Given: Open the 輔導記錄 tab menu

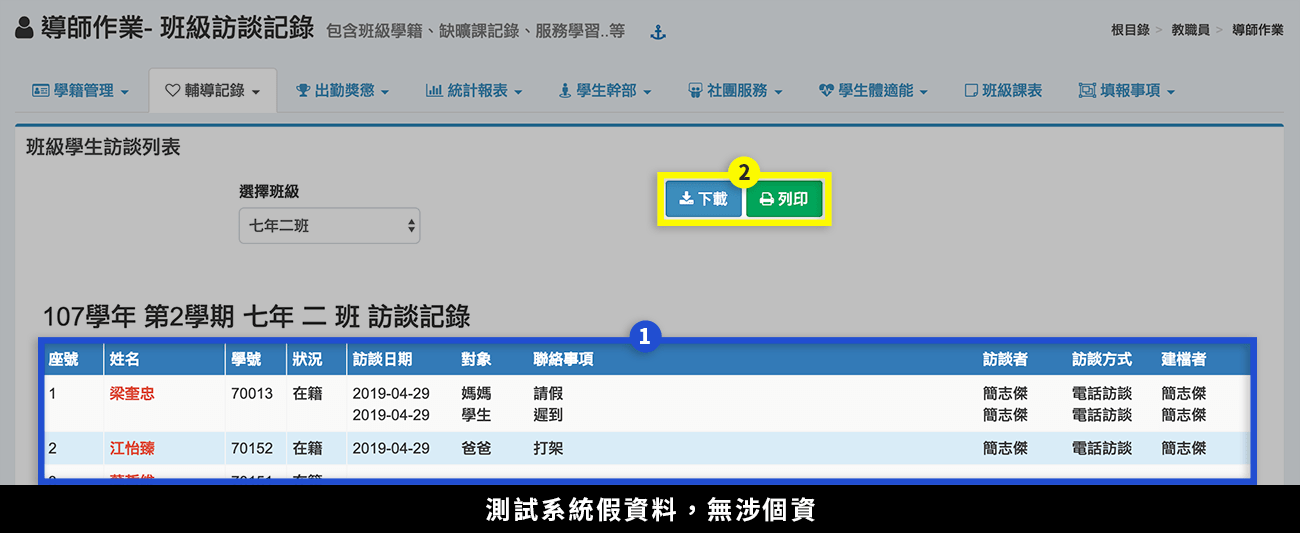Looking at the screenshot, I should pyautogui.click(x=212, y=91).
